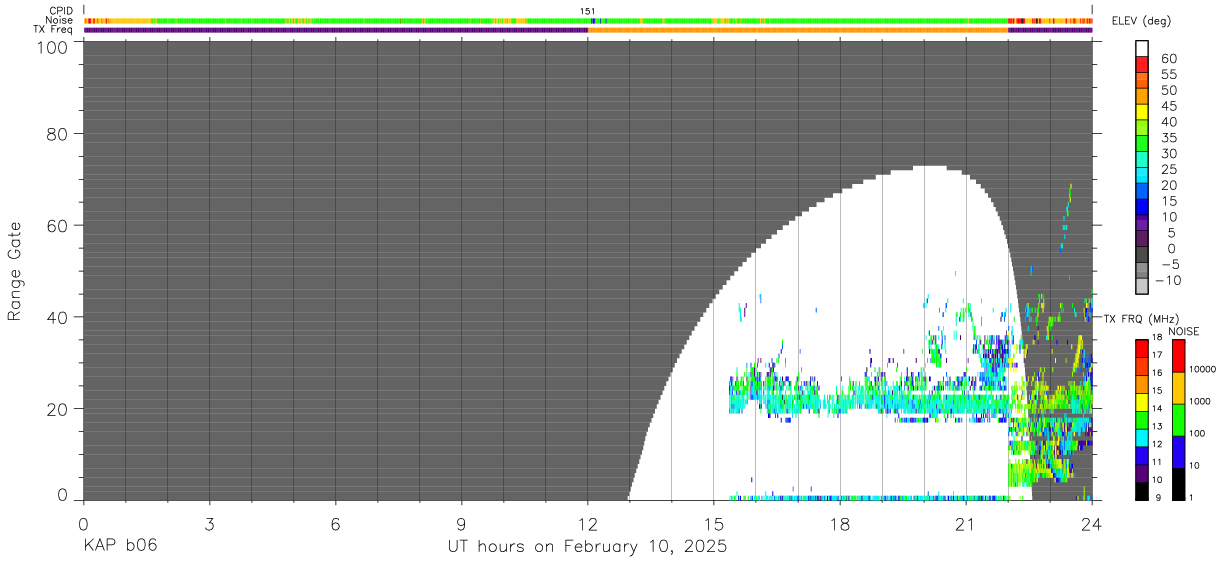
Task: Click the blue 10–100 segment of NOISE colorbar
Action: (x=1178, y=451)
